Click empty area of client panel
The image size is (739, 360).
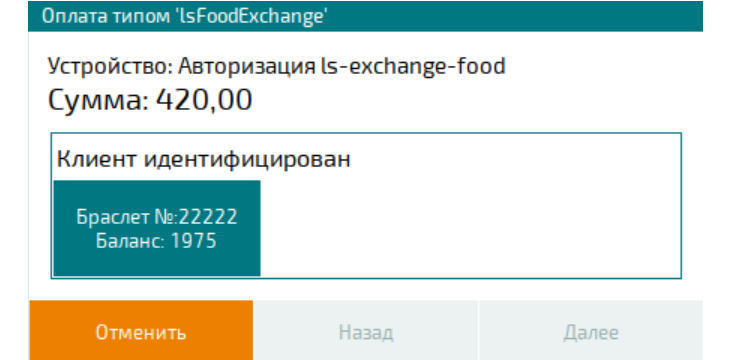pyautogui.click(x=469, y=228)
